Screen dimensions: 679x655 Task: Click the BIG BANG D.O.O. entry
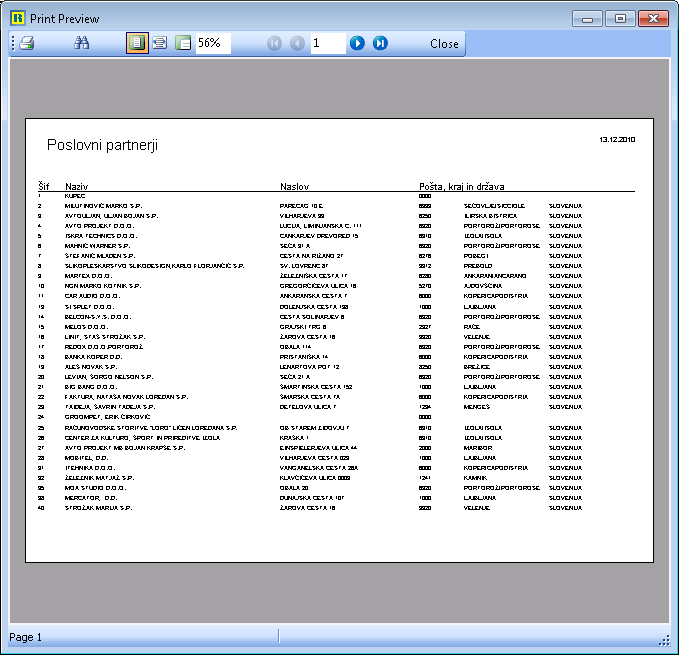point(91,387)
